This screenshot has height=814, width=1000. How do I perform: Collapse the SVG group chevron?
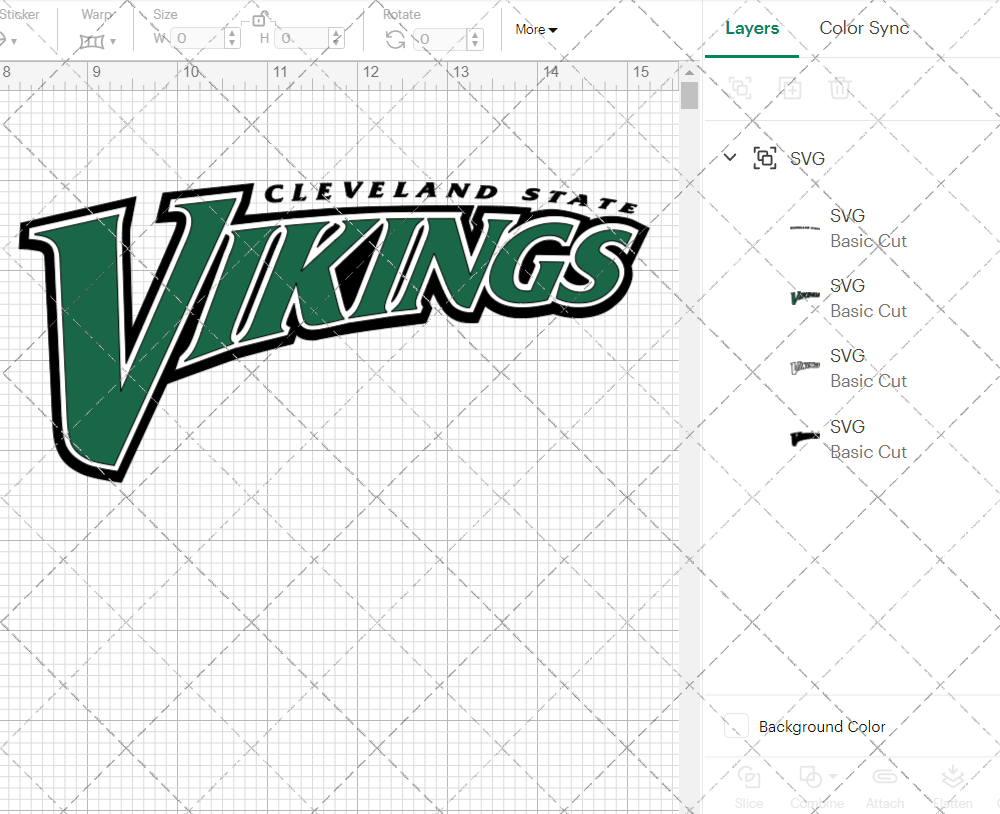point(730,157)
